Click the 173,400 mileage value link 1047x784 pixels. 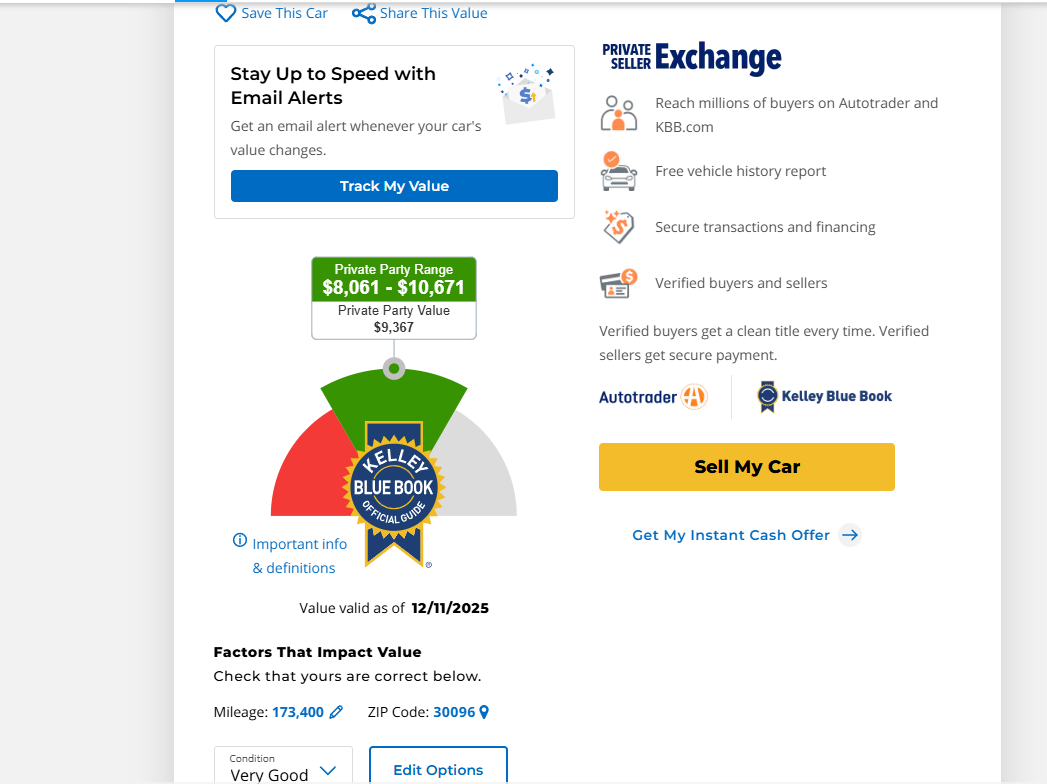[x=298, y=712]
